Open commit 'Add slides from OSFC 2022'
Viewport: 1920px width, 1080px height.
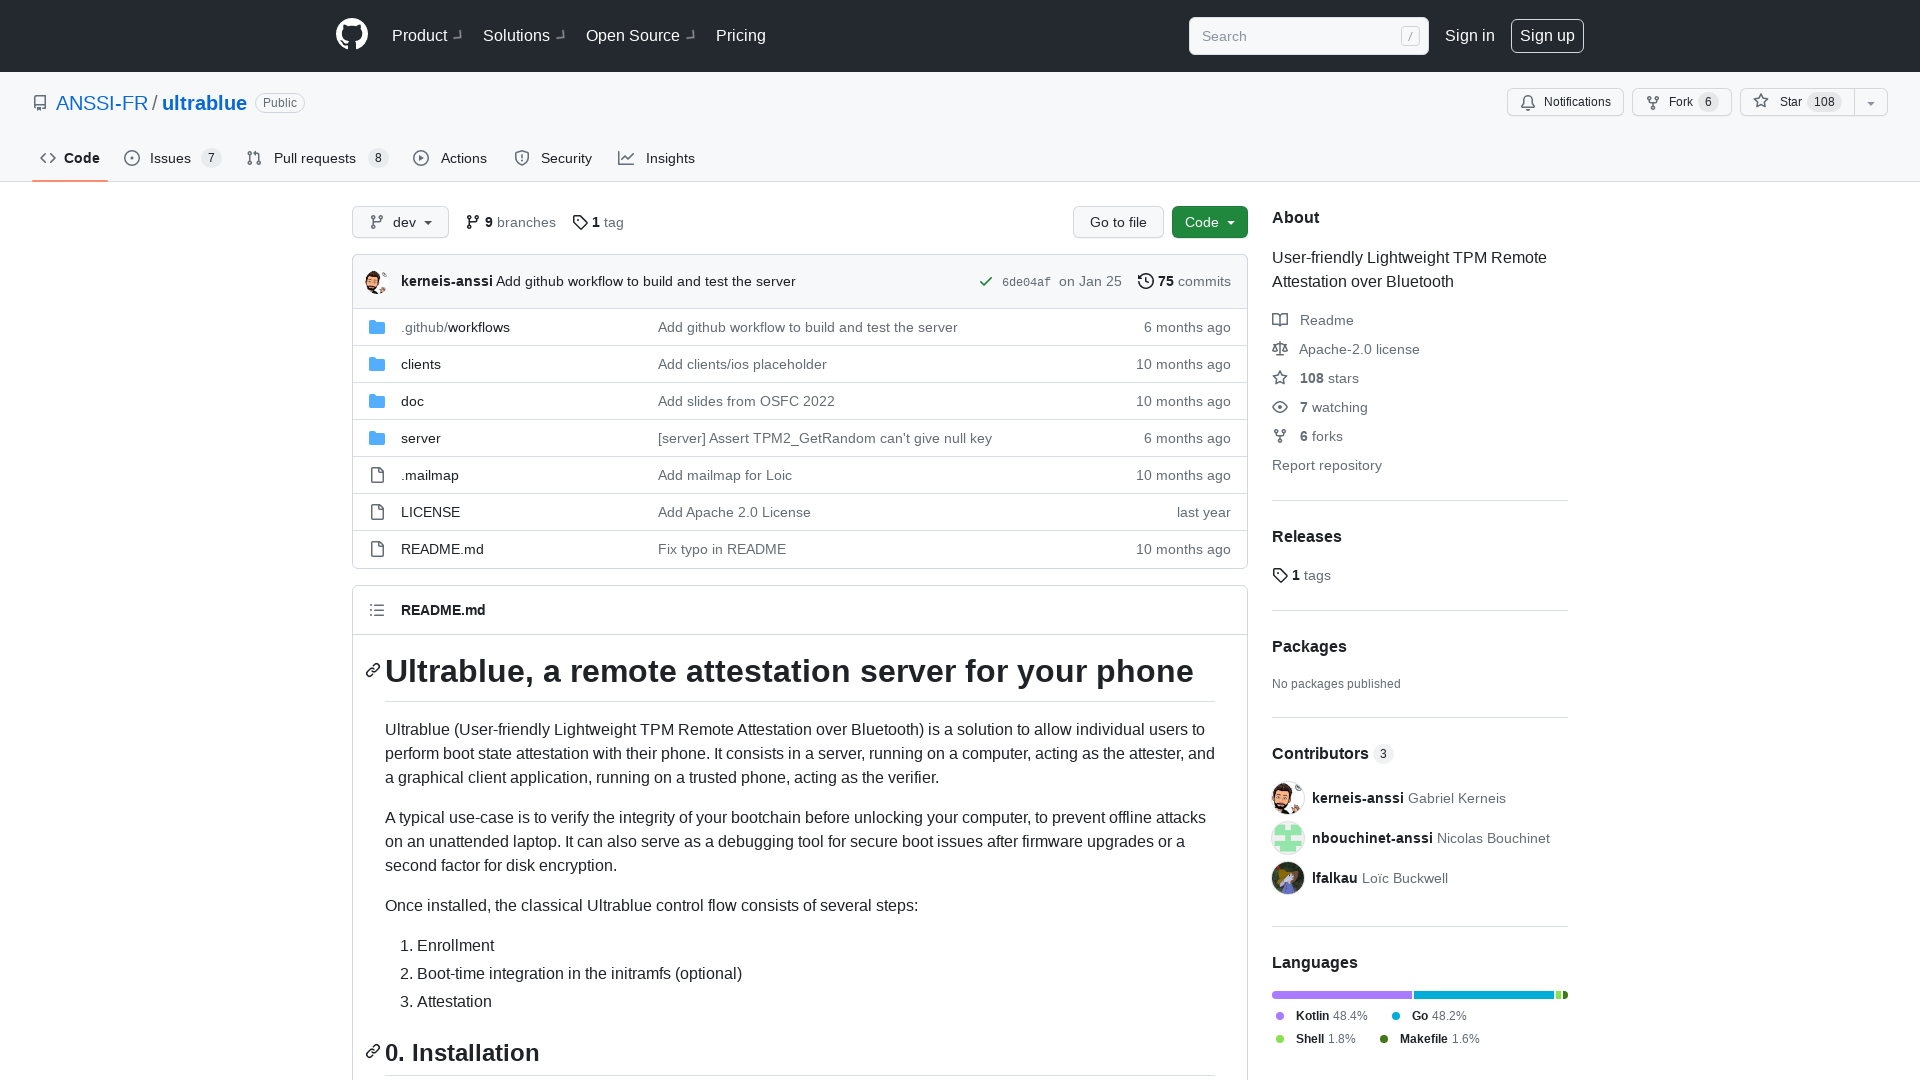(x=746, y=401)
